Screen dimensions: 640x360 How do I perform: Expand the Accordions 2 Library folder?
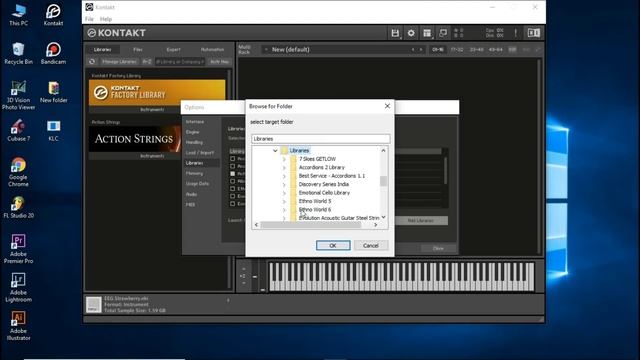(284, 168)
